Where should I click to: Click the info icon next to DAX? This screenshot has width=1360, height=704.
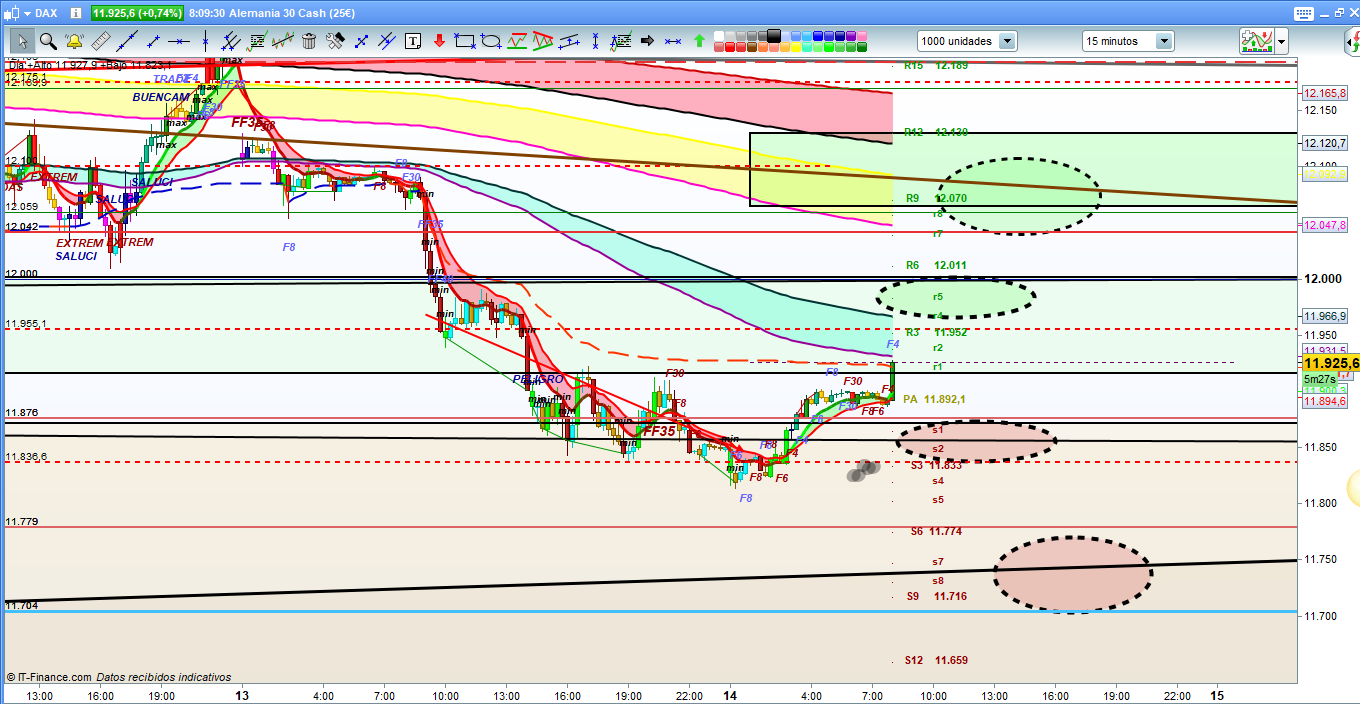77,13
